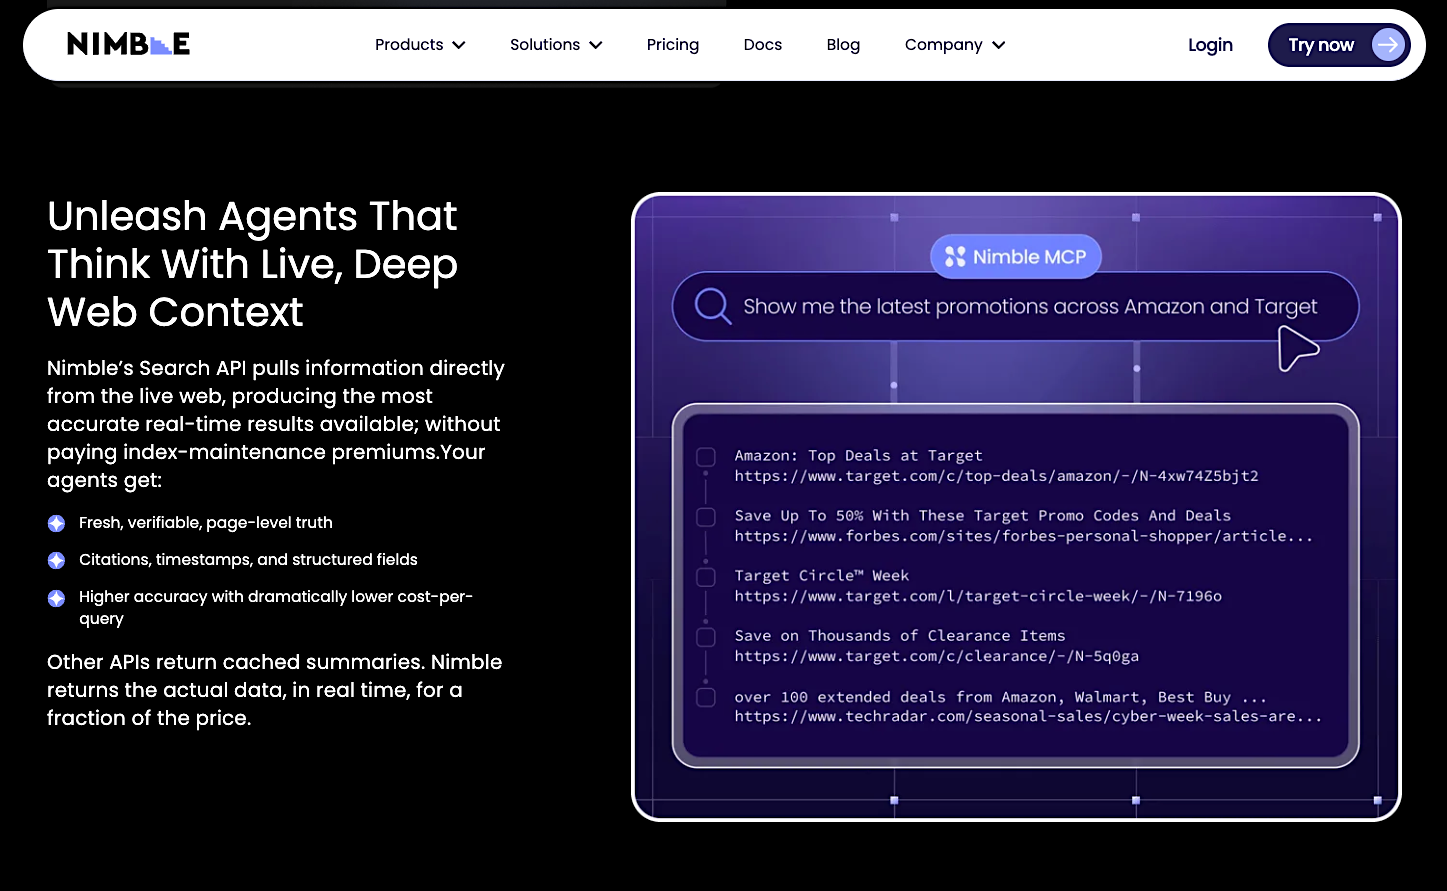This screenshot has width=1447, height=891.
Task: Click the target-circle-week URL
Action: (x=978, y=596)
